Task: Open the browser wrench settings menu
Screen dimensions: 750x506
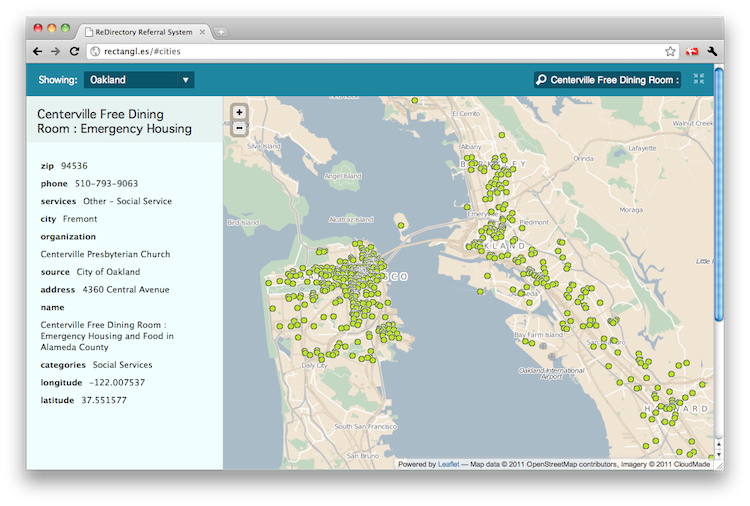Action: click(x=712, y=51)
